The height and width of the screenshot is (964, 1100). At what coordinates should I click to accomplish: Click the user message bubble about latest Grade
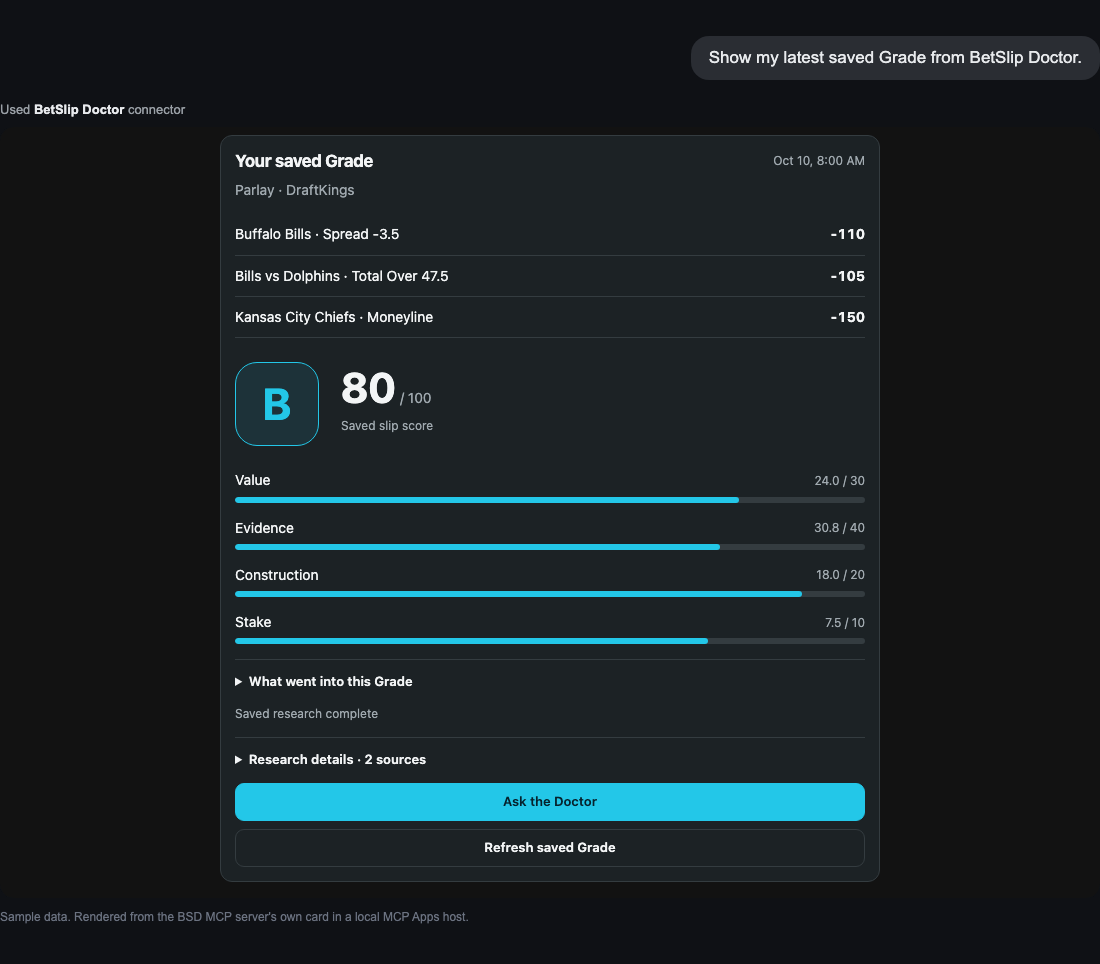894,58
